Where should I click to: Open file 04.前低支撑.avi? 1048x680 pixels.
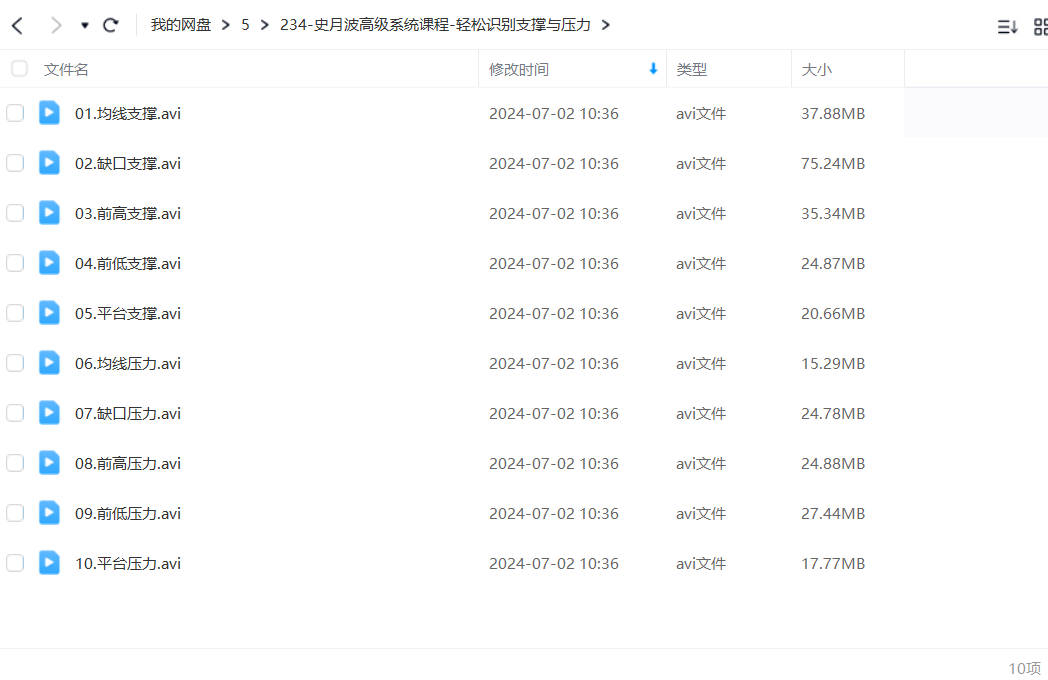(x=128, y=263)
